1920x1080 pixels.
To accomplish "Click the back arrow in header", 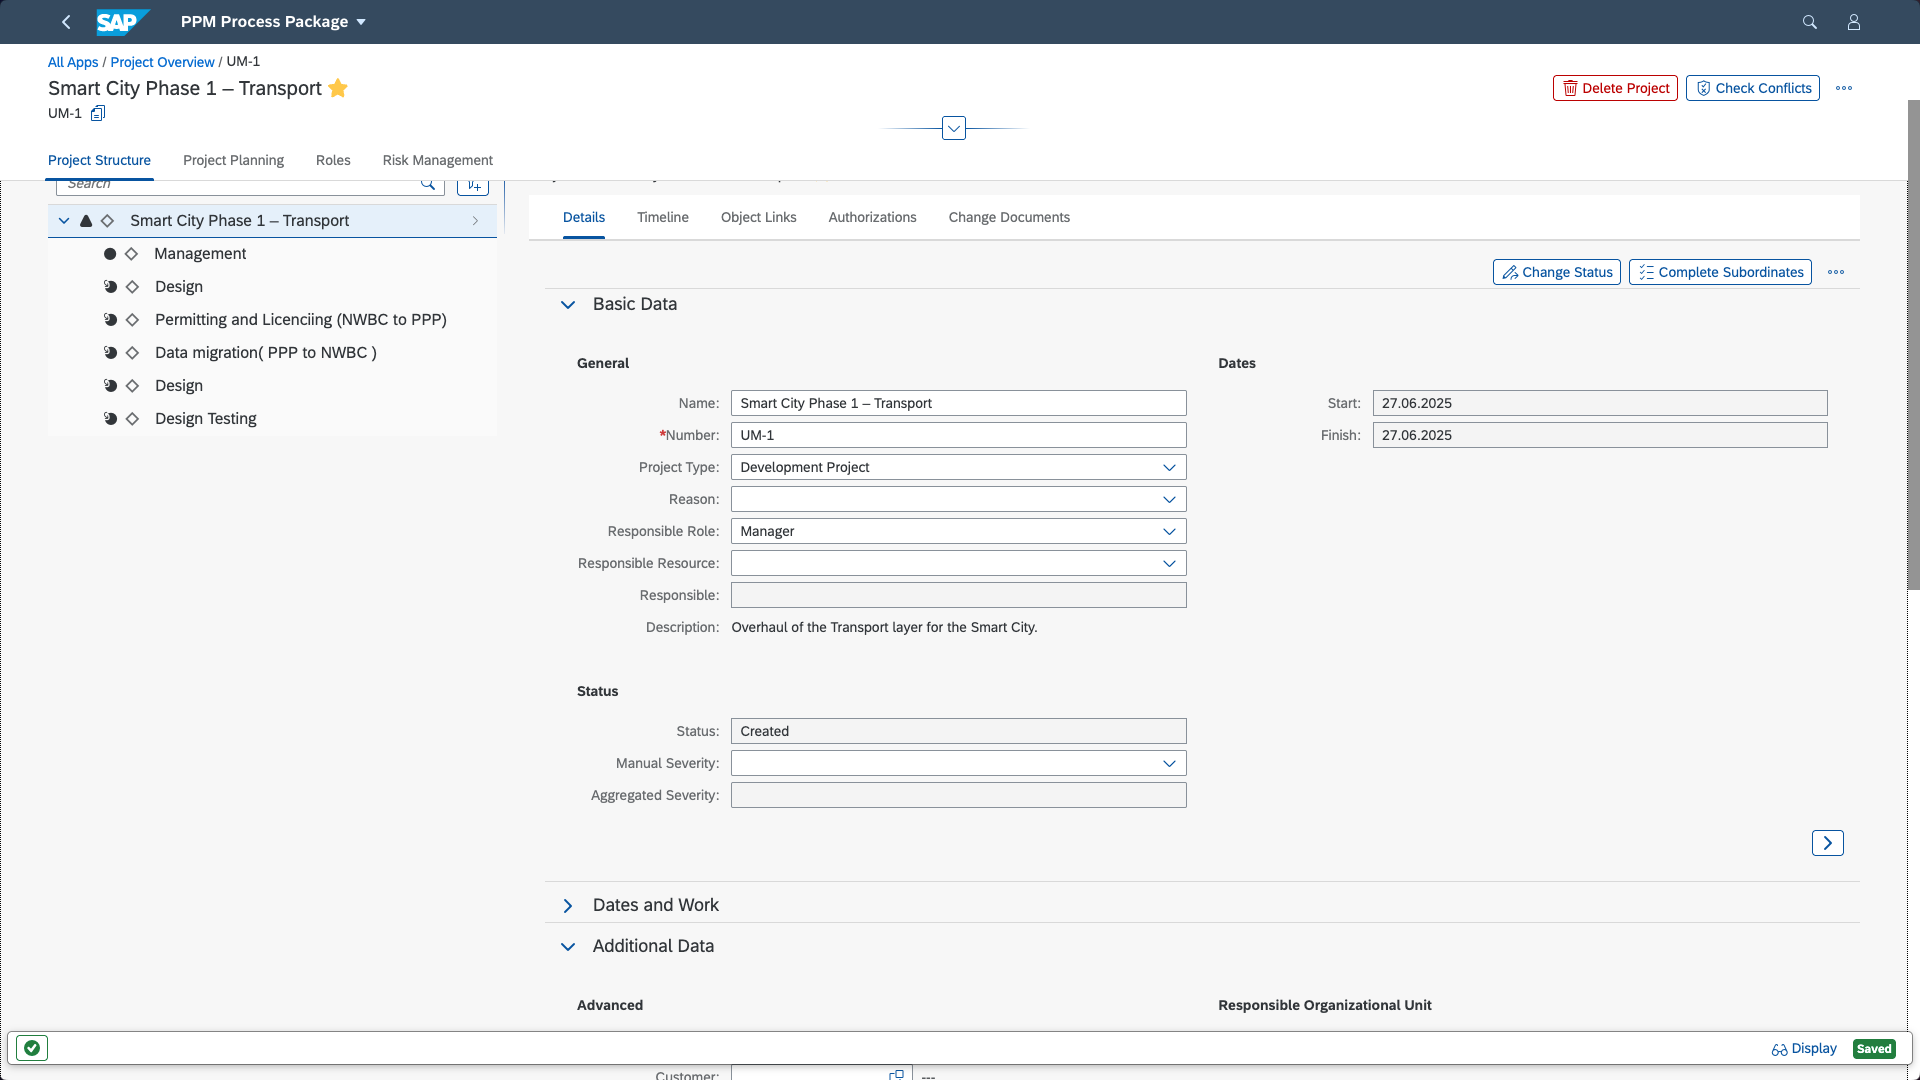I will point(66,22).
